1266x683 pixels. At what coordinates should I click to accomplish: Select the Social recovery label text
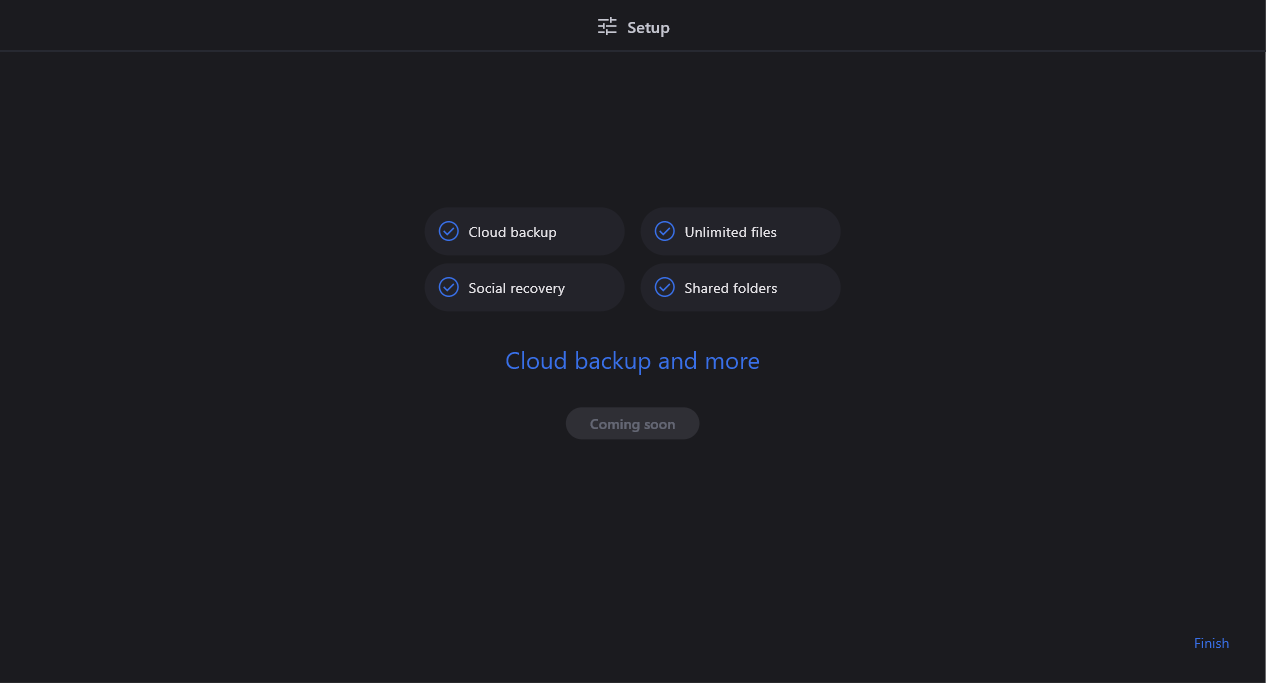click(x=516, y=288)
